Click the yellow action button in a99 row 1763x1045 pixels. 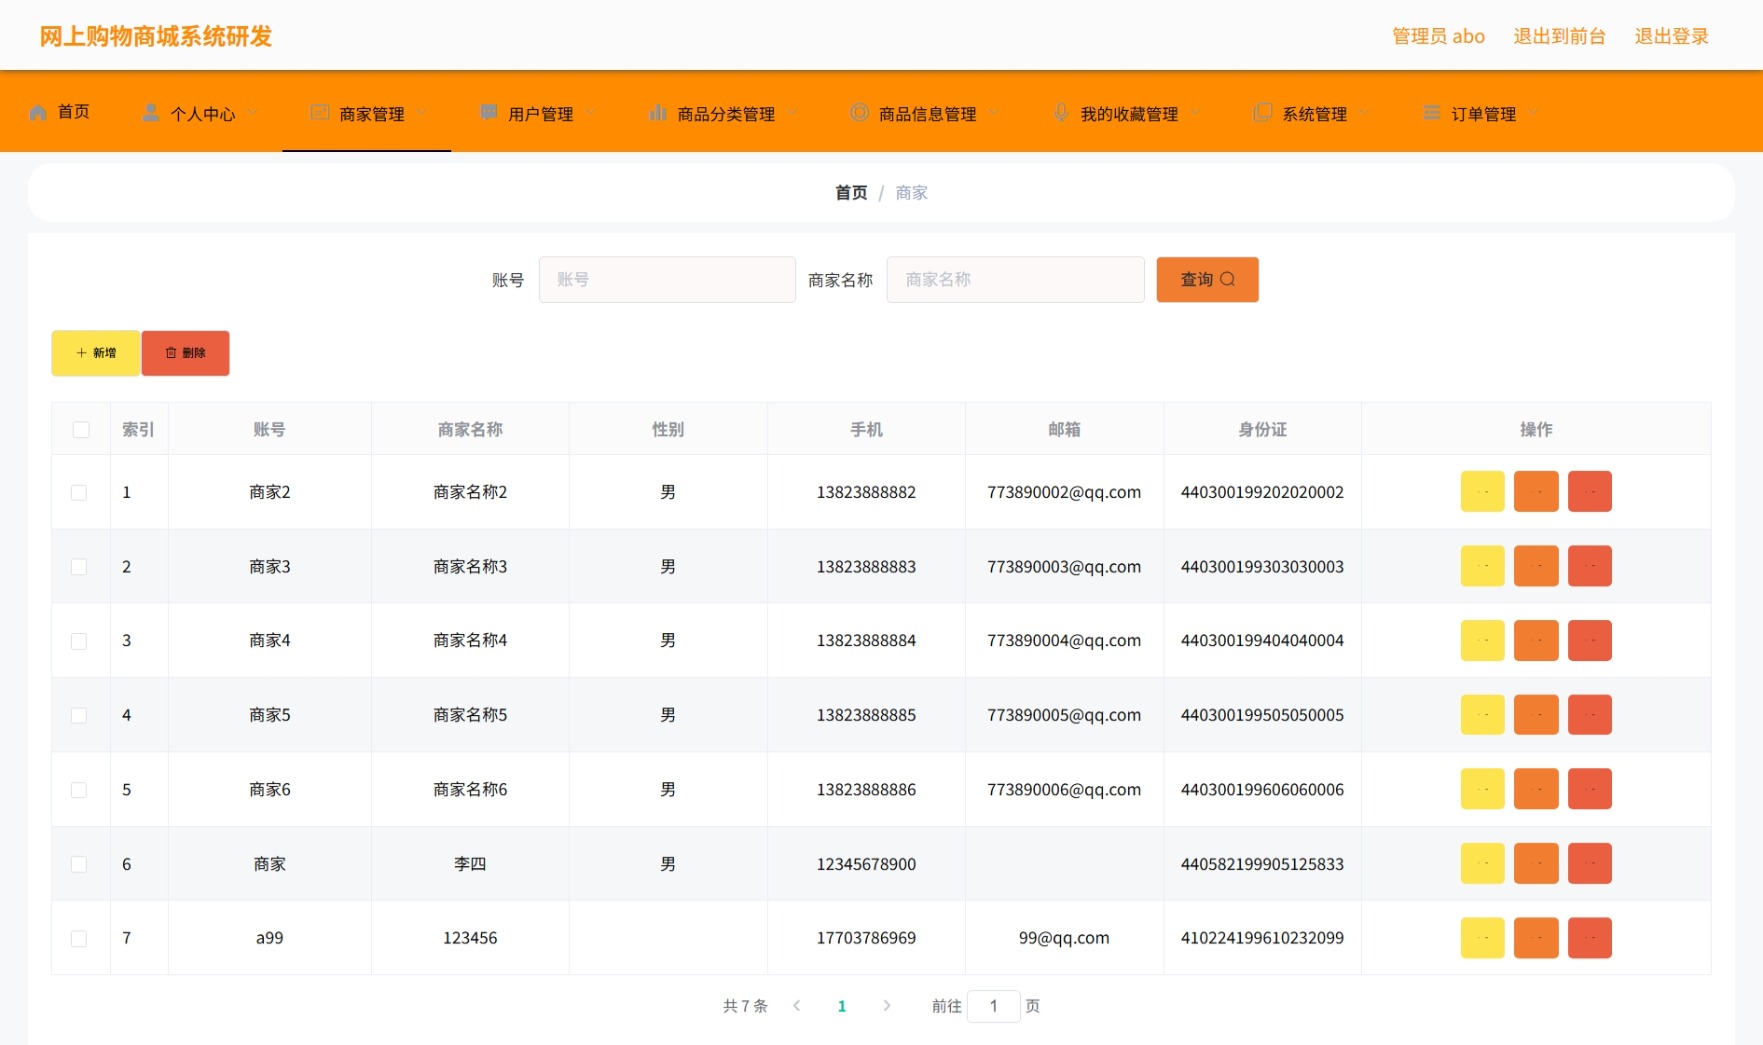click(x=1482, y=938)
